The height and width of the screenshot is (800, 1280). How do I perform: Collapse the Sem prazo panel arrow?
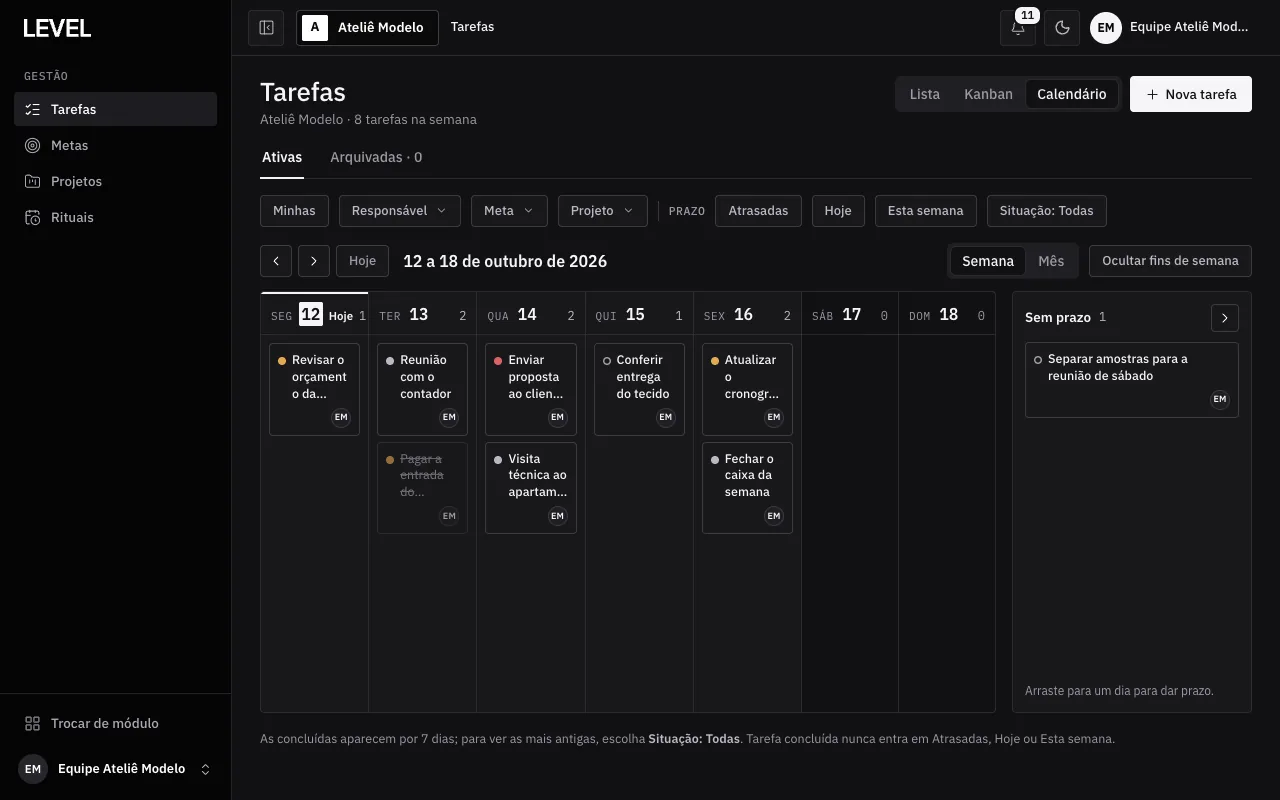point(1225,318)
